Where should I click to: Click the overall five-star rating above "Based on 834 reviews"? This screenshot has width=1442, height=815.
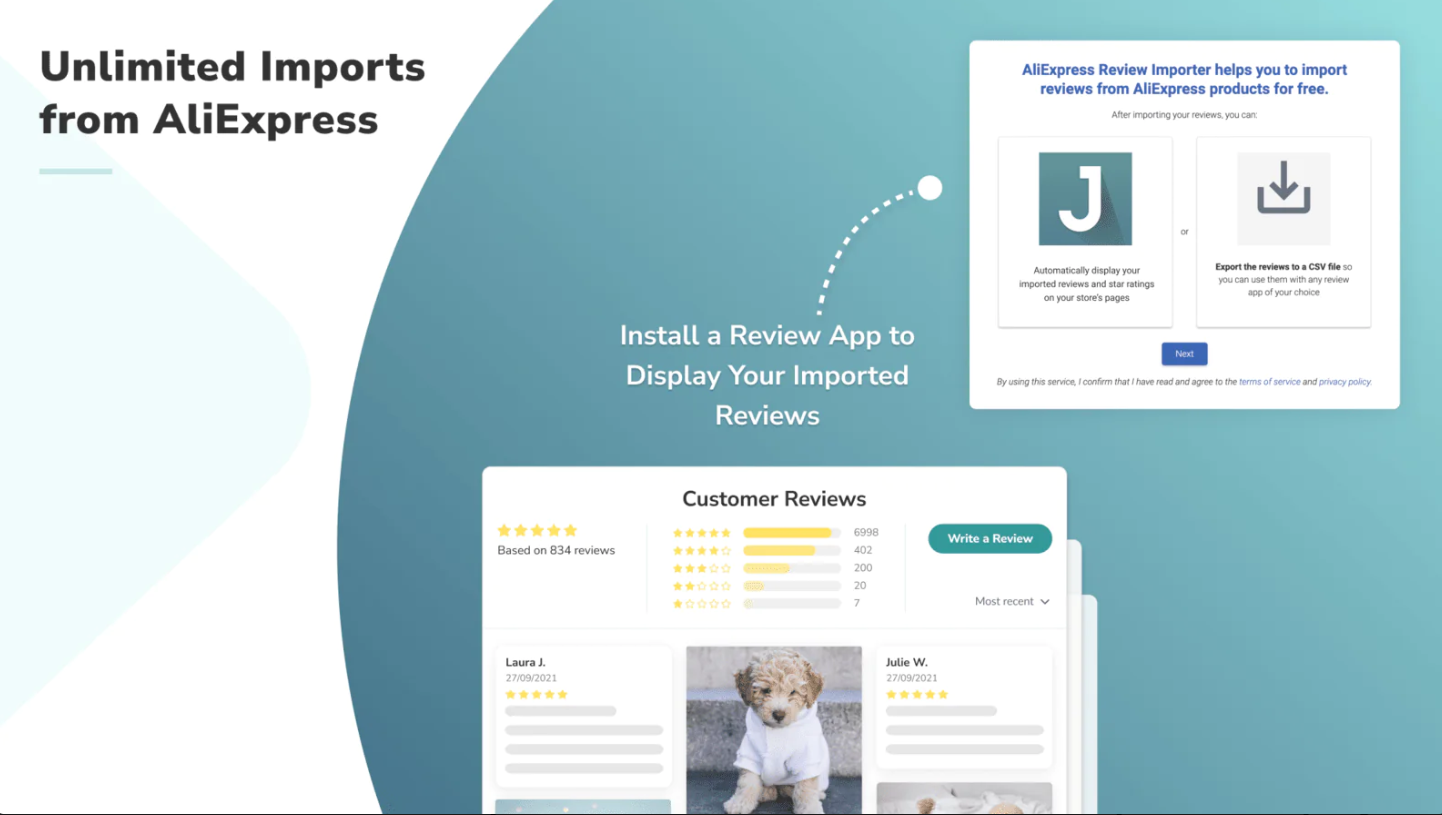point(537,530)
